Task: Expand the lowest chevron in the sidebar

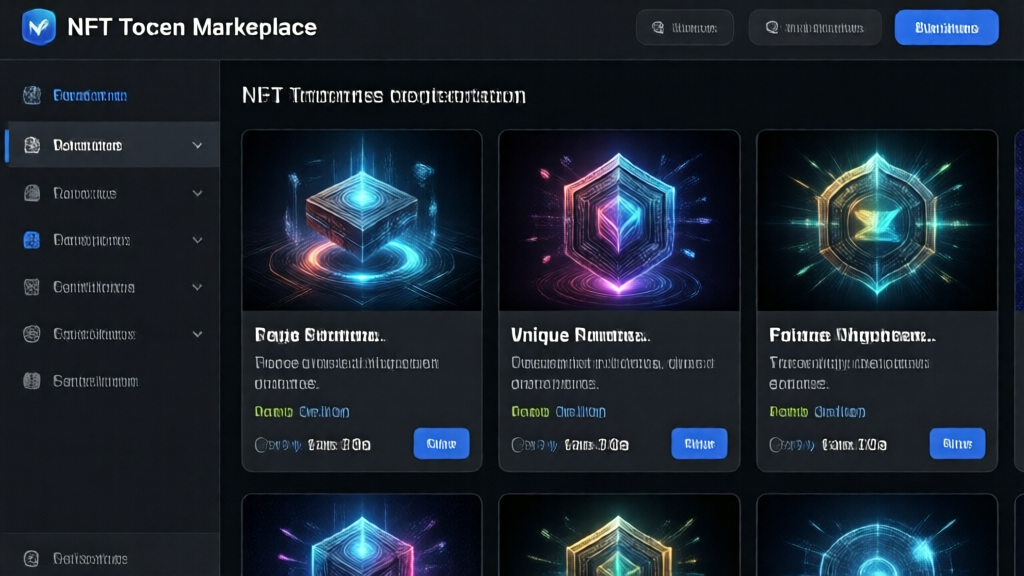Action: (197, 334)
